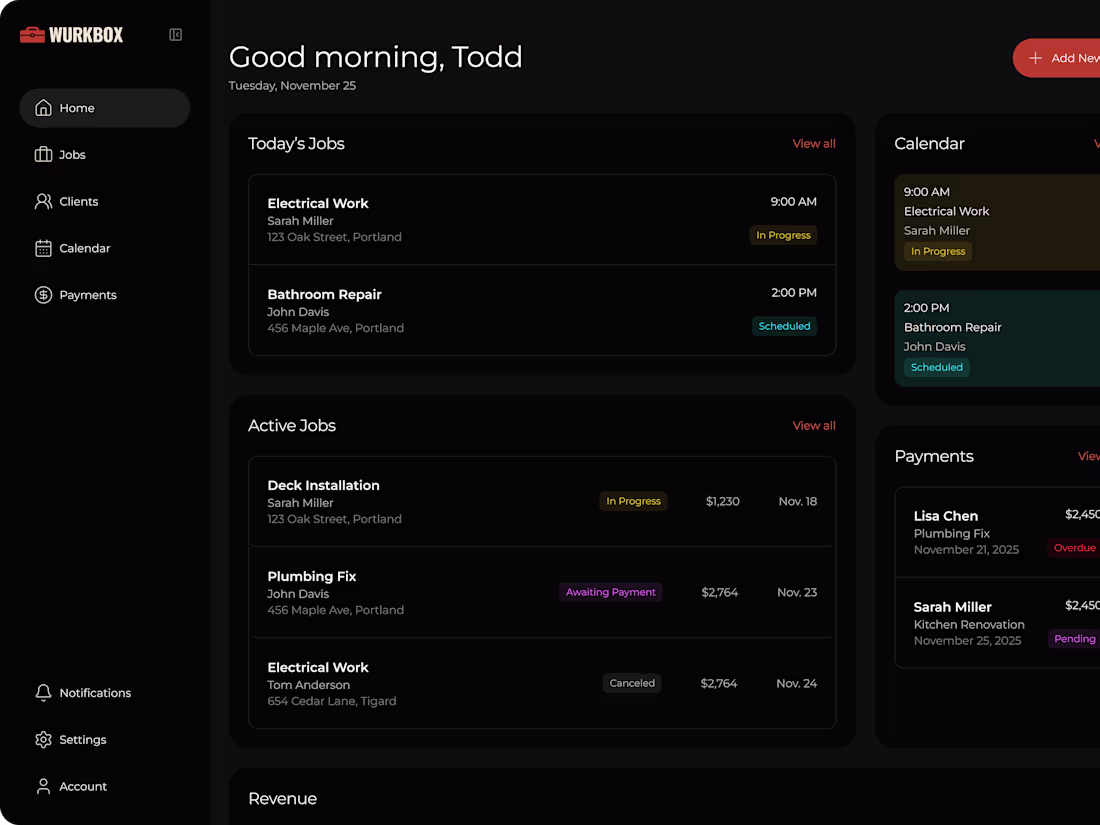This screenshot has width=1100, height=825.
Task: Click the $1,230 amount
Action: (x=723, y=501)
